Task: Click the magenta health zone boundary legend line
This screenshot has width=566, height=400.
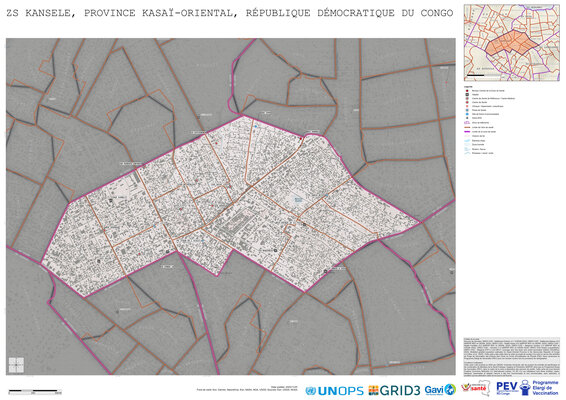Action: (467, 132)
